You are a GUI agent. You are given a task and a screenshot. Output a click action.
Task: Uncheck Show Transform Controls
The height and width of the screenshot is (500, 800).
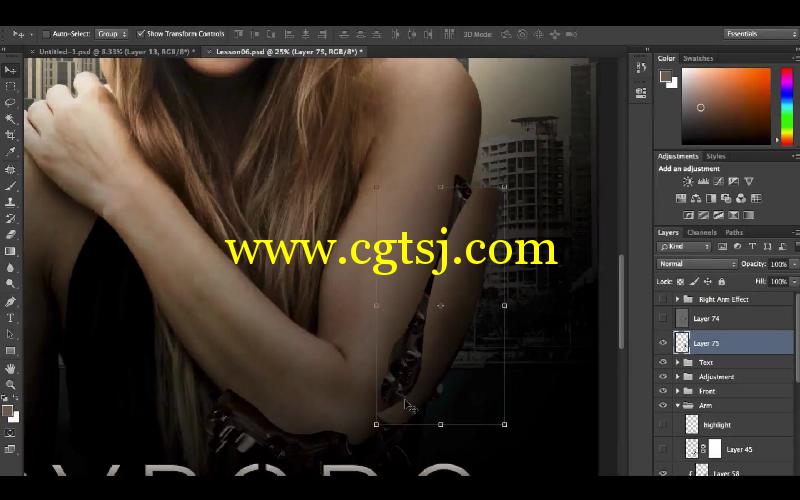(140, 34)
